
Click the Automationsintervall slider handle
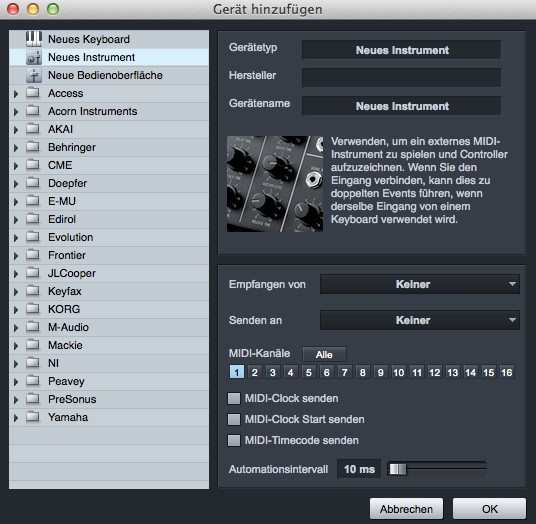tap(398, 469)
